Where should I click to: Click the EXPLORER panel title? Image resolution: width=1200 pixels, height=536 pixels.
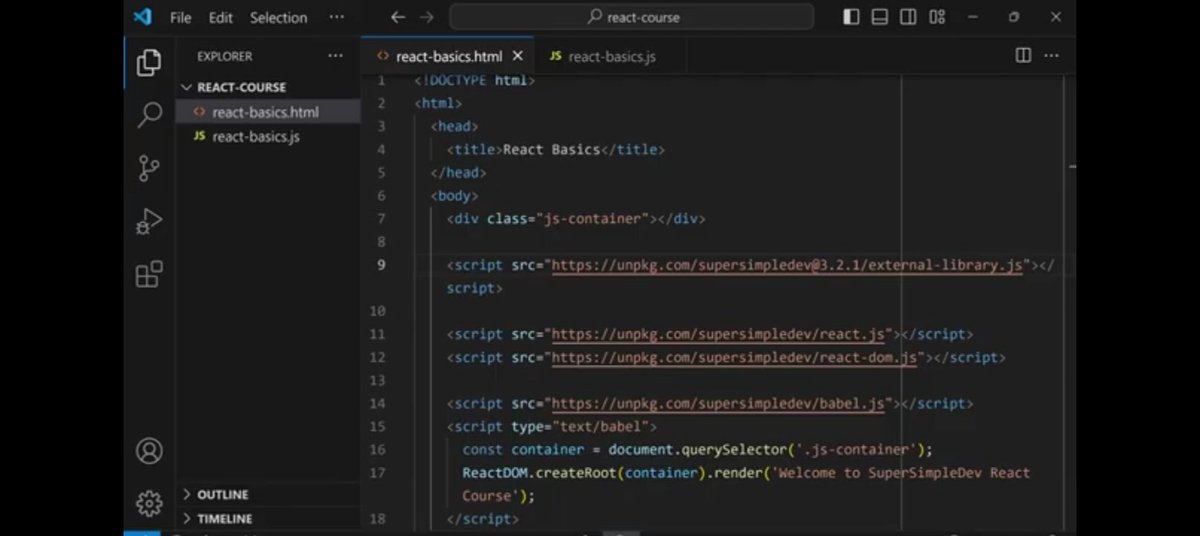[224, 56]
